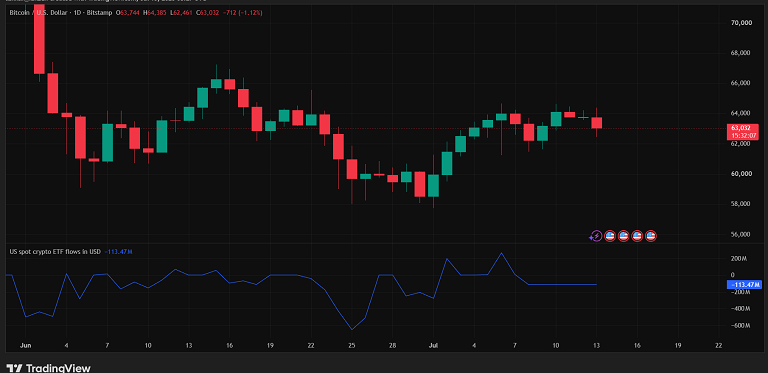Click the 25 date label on the time axis
Screen dimensions: 768x373
click(x=352, y=345)
